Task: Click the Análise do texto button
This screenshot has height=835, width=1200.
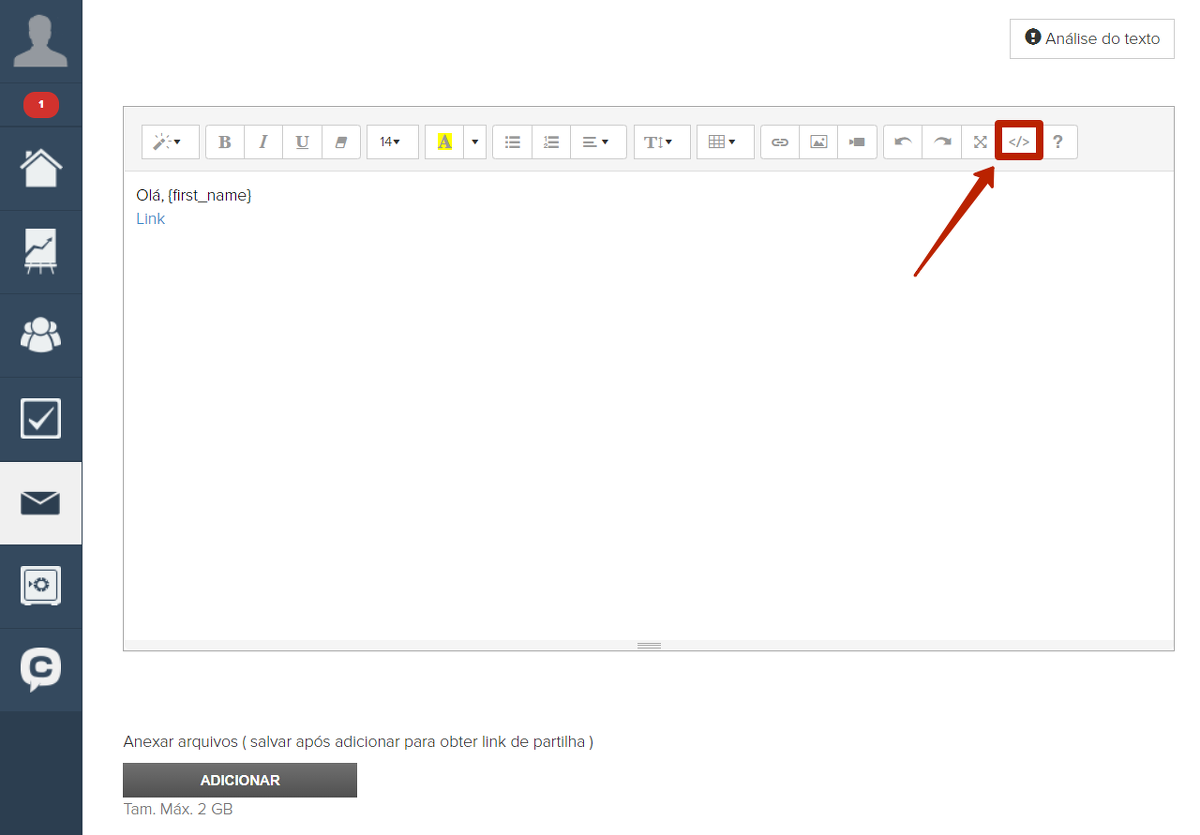Action: [x=1092, y=39]
